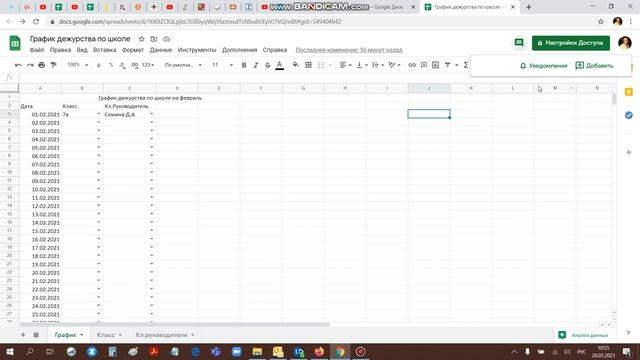This screenshot has height=360, width=640.
Task: Open vertical align options
Action: pos(362,65)
